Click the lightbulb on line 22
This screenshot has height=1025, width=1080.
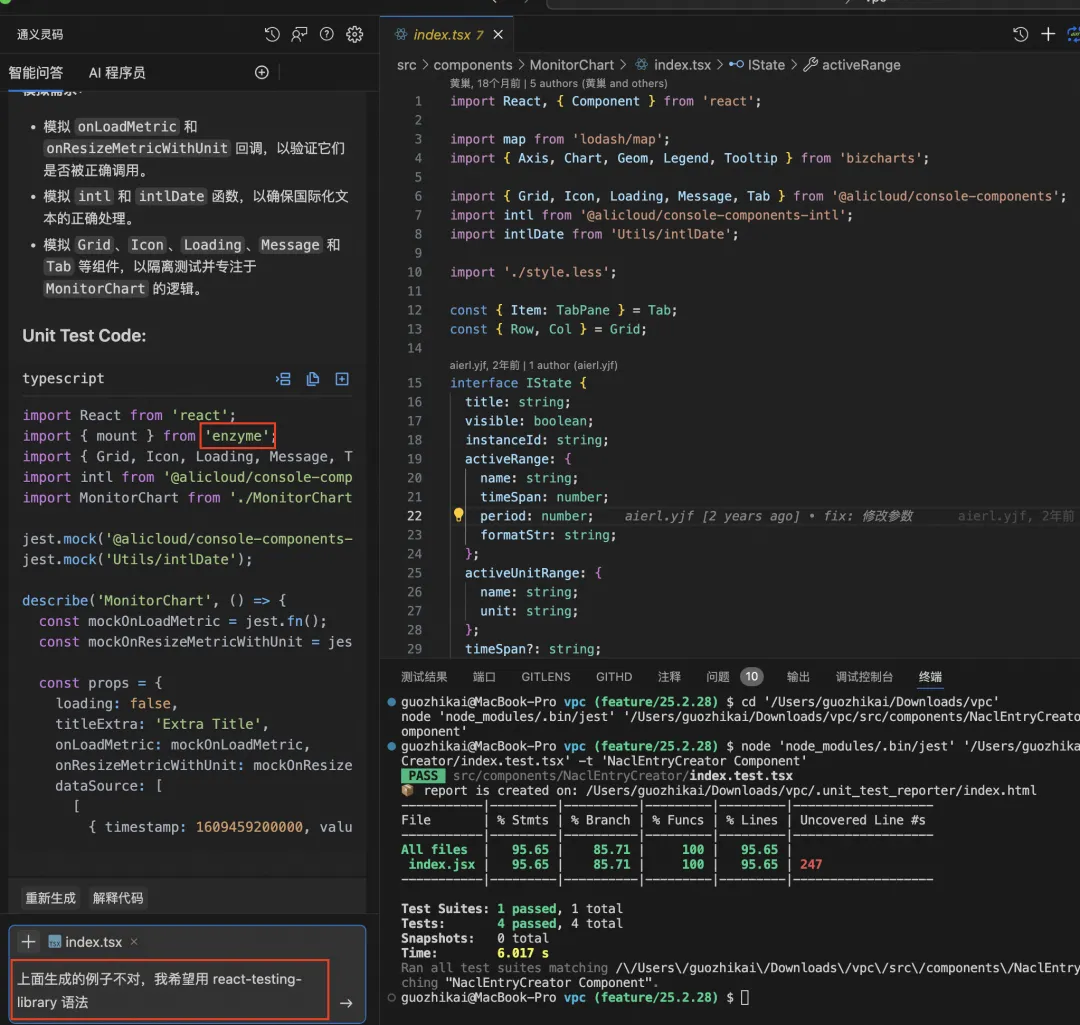[x=459, y=516]
